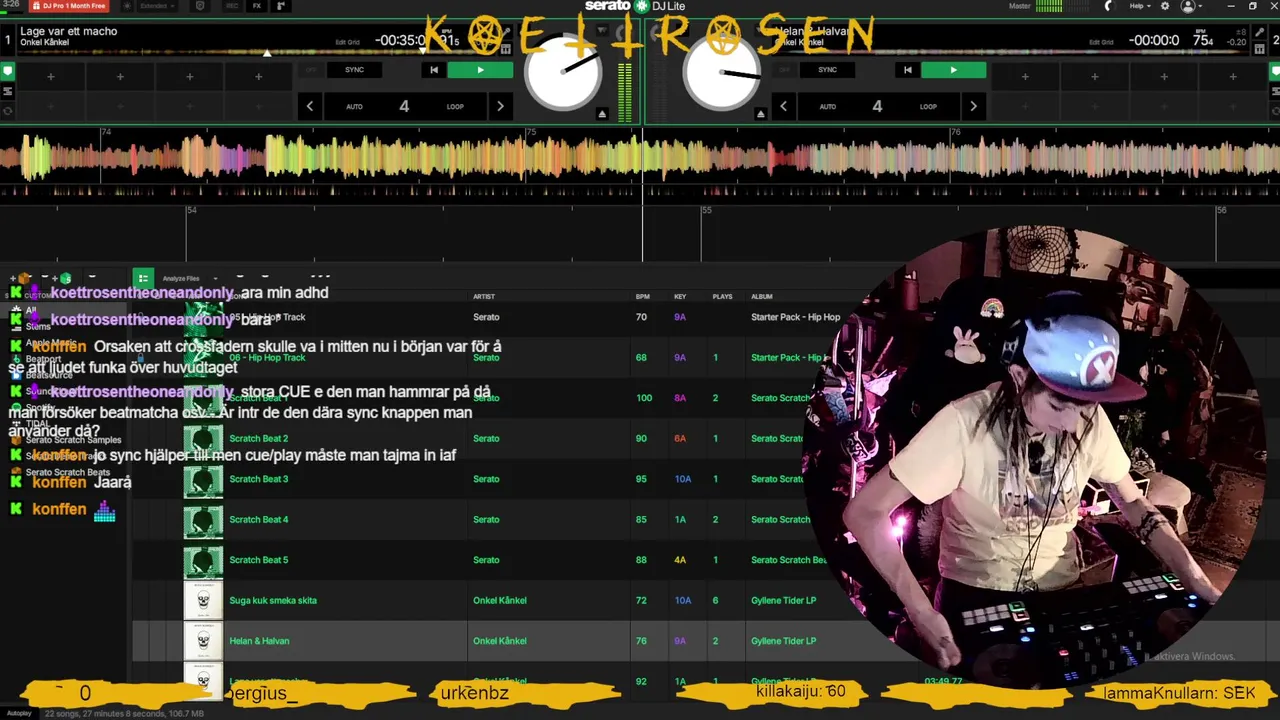Double right deck auto loop size

pos(973,106)
